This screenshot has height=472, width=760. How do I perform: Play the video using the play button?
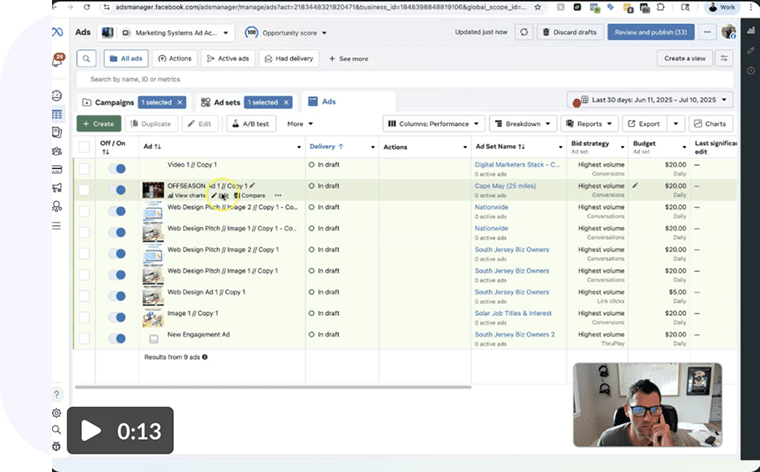91,431
